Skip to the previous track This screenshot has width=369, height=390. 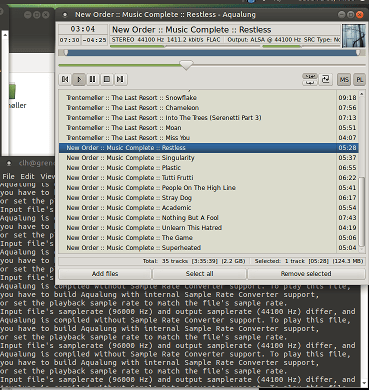65,79
